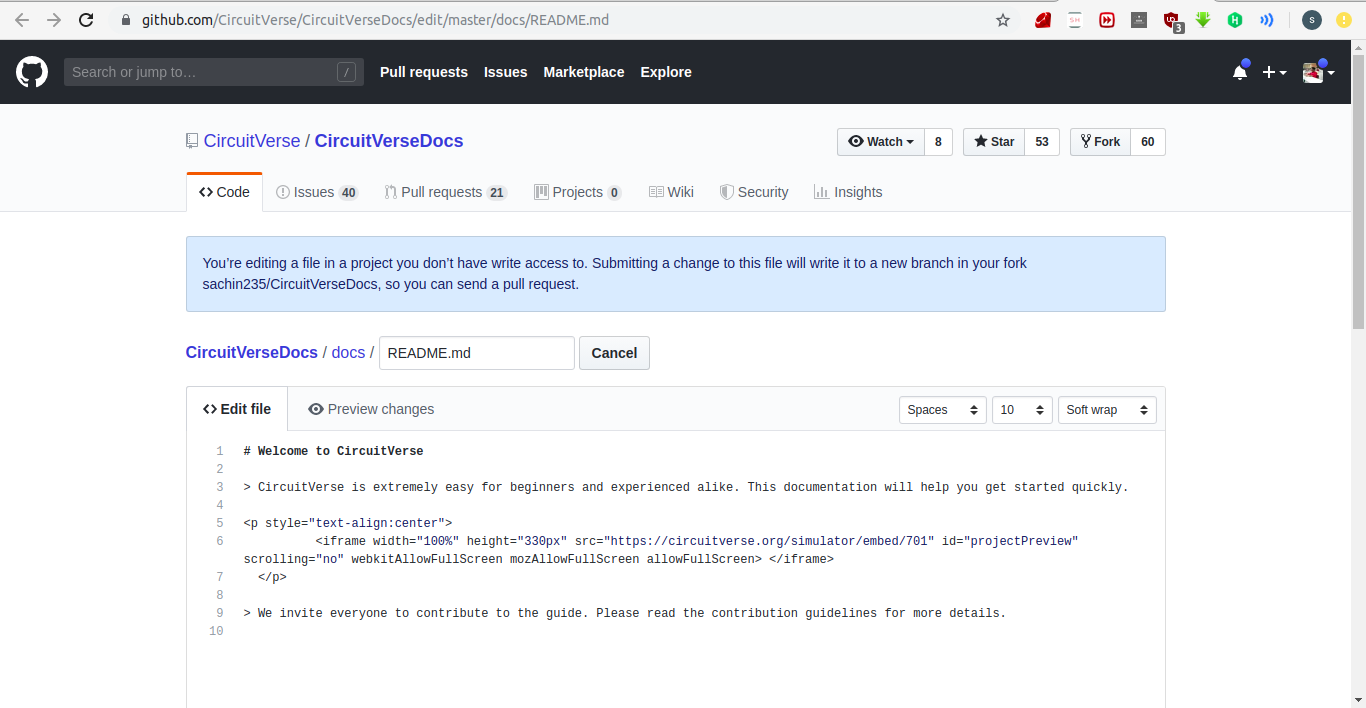Open Pull requests in top navigation
1366x708 pixels.
(x=424, y=72)
